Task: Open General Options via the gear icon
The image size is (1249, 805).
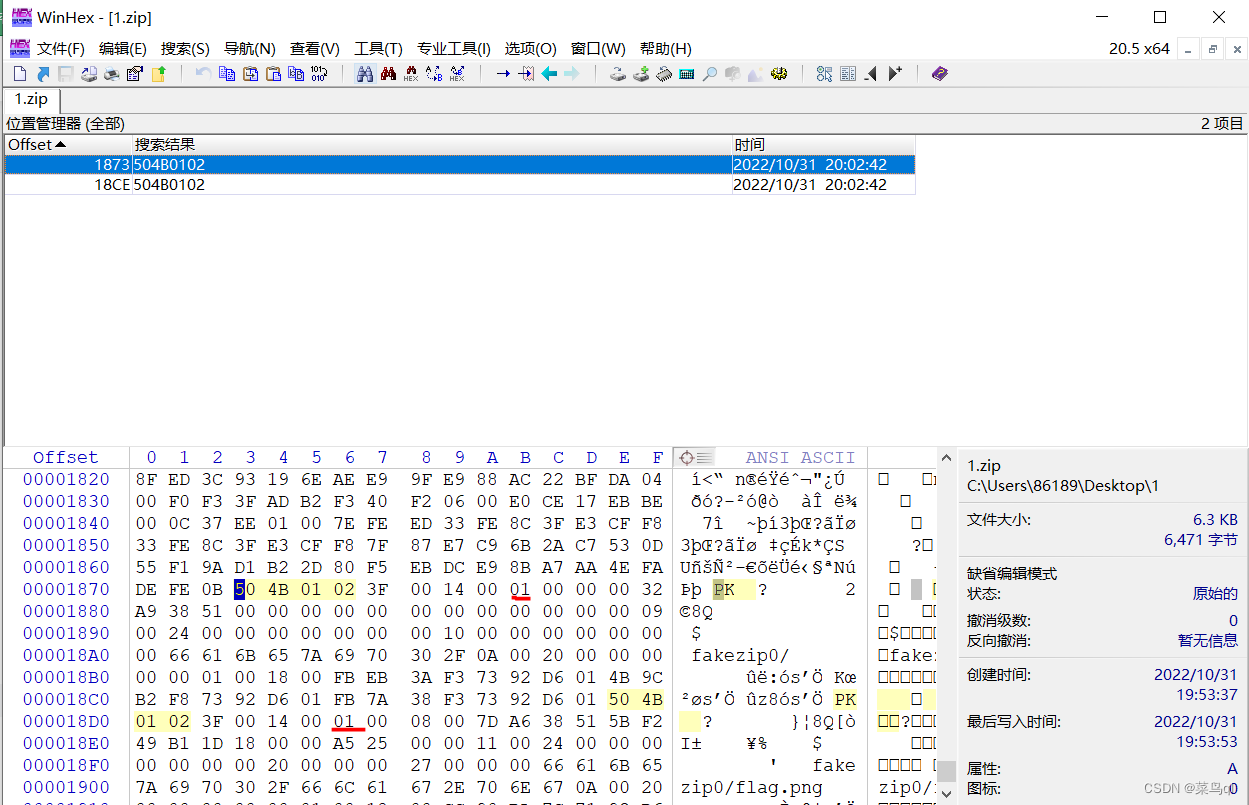Action: (x=779, y=73)
